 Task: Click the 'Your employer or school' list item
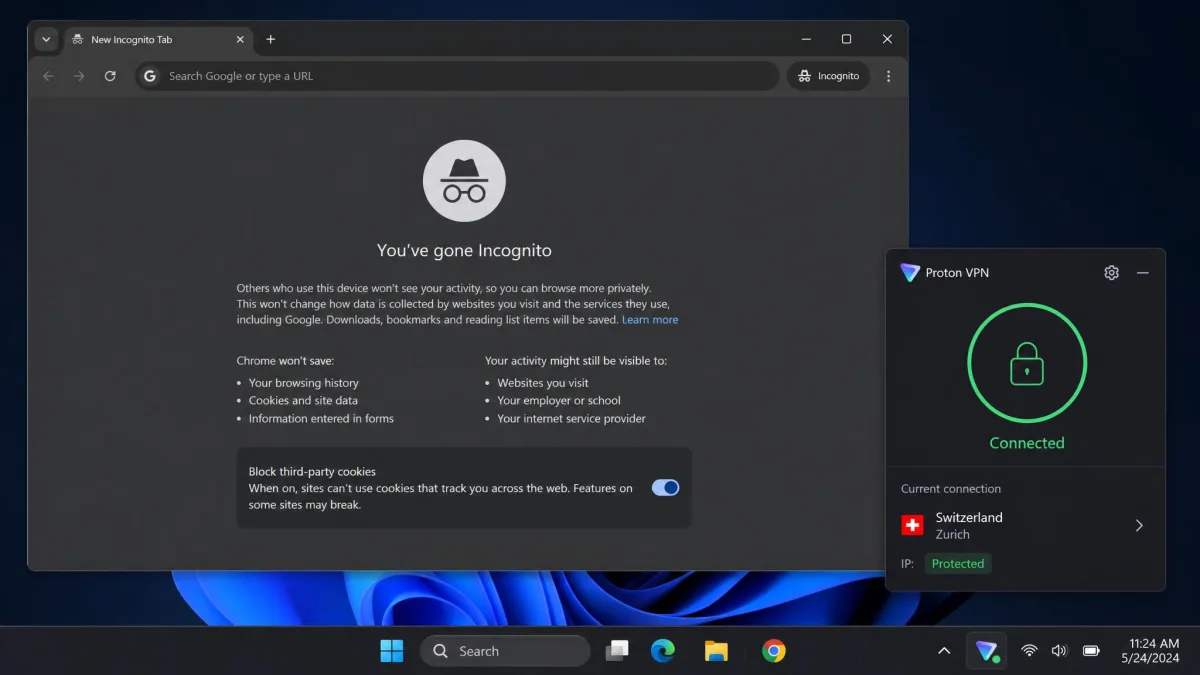pos(558,401)
